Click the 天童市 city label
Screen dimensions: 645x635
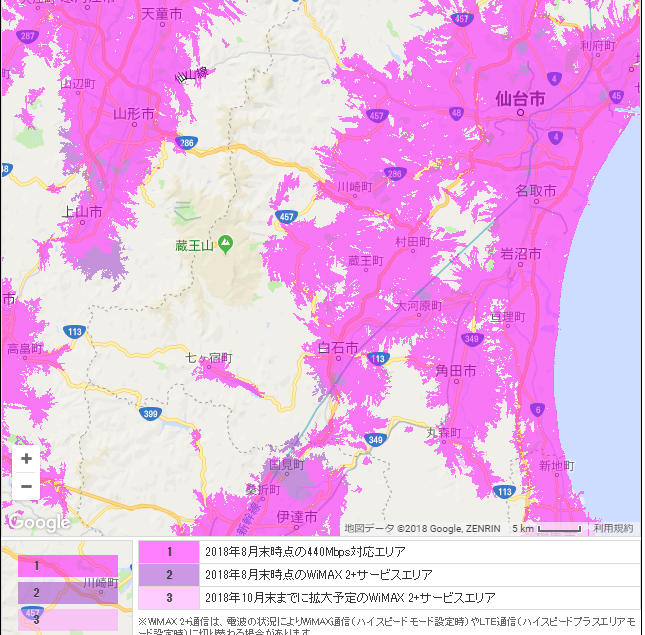pos(162,14)
